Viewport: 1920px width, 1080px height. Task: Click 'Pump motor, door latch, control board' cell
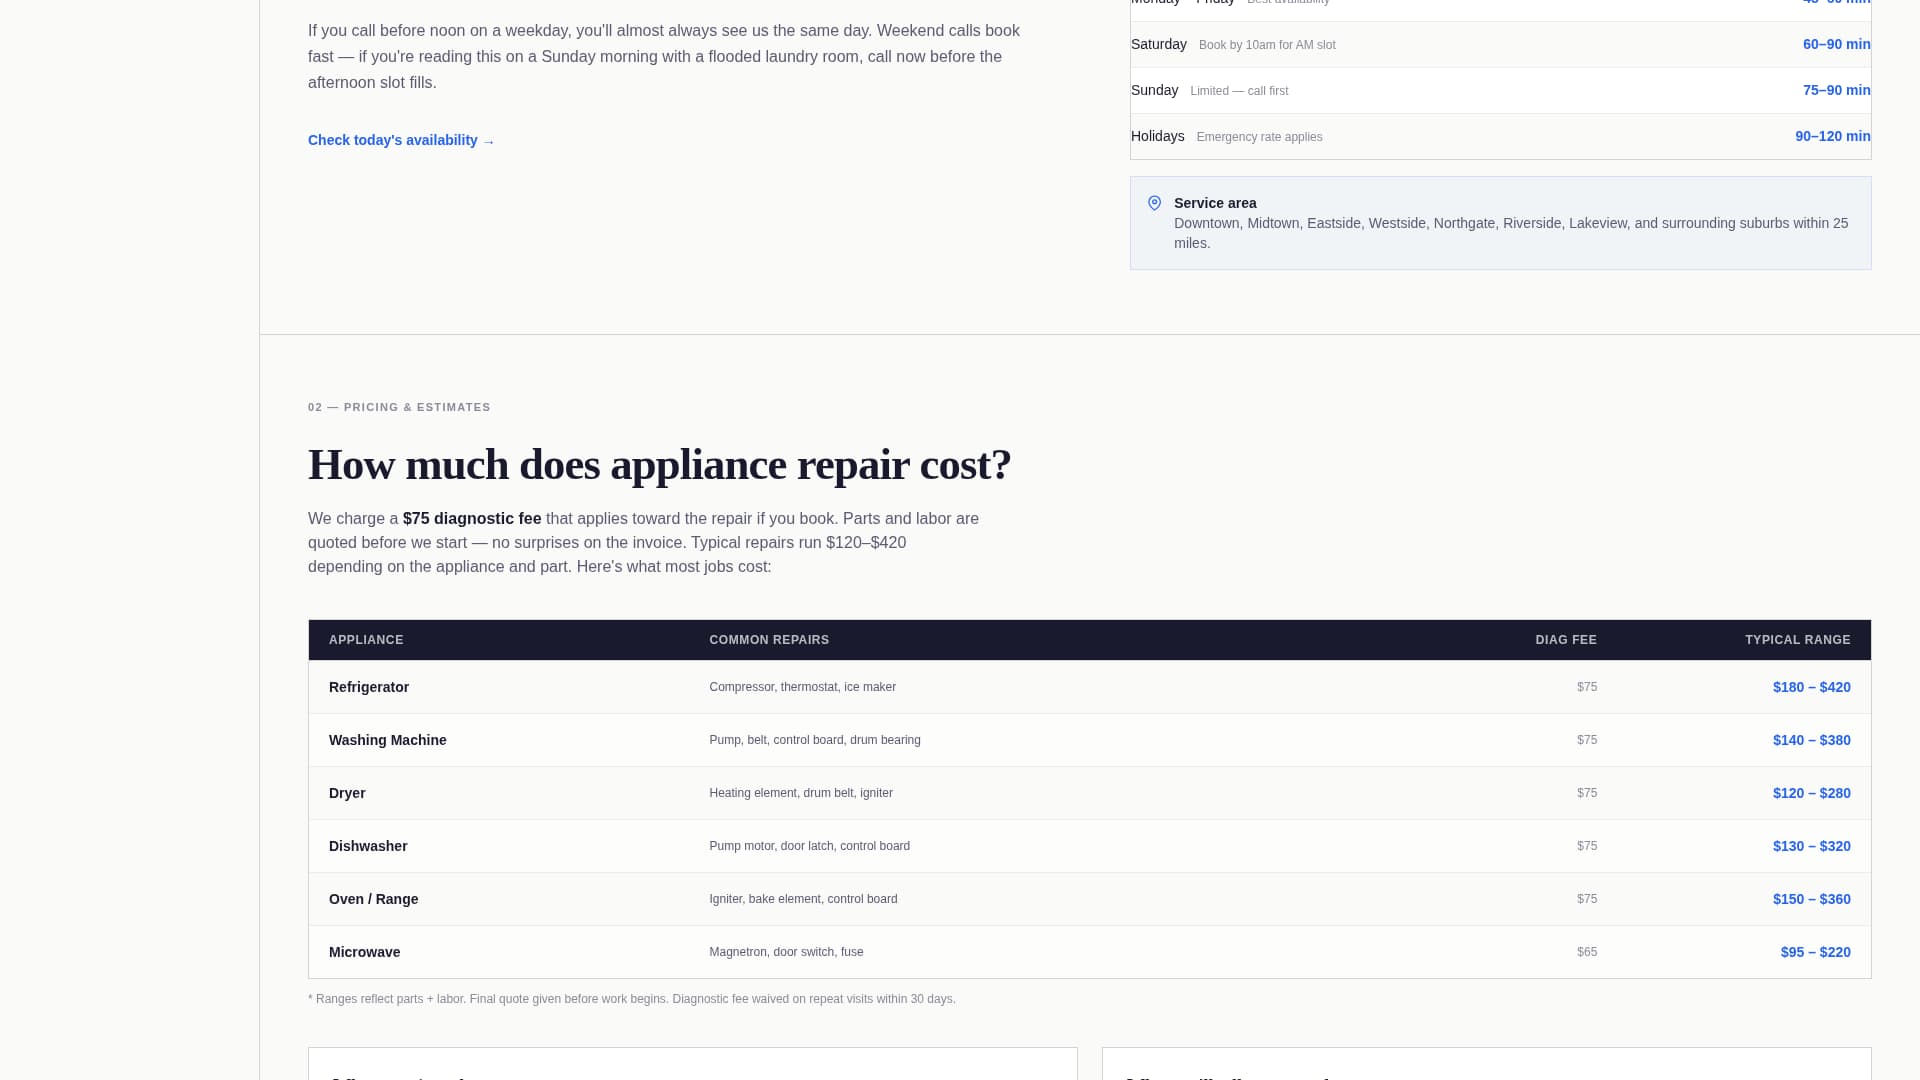click(x=809, y=846)
